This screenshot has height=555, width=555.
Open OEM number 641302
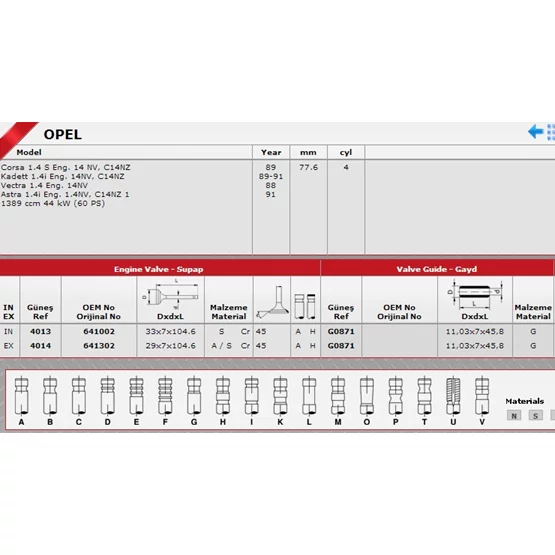click(x=99, y=346)
